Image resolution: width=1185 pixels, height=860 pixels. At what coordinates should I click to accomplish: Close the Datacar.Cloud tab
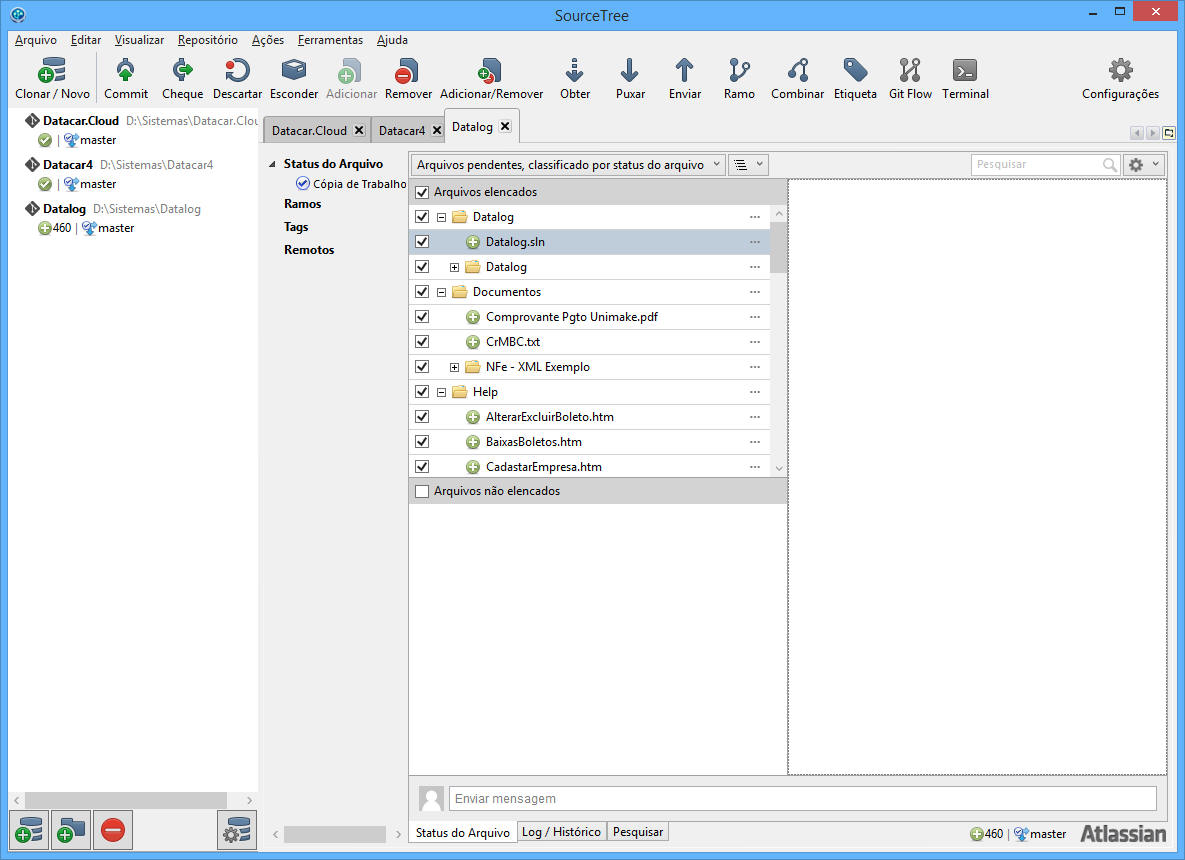pyautogui.click(x=359, y=130)
